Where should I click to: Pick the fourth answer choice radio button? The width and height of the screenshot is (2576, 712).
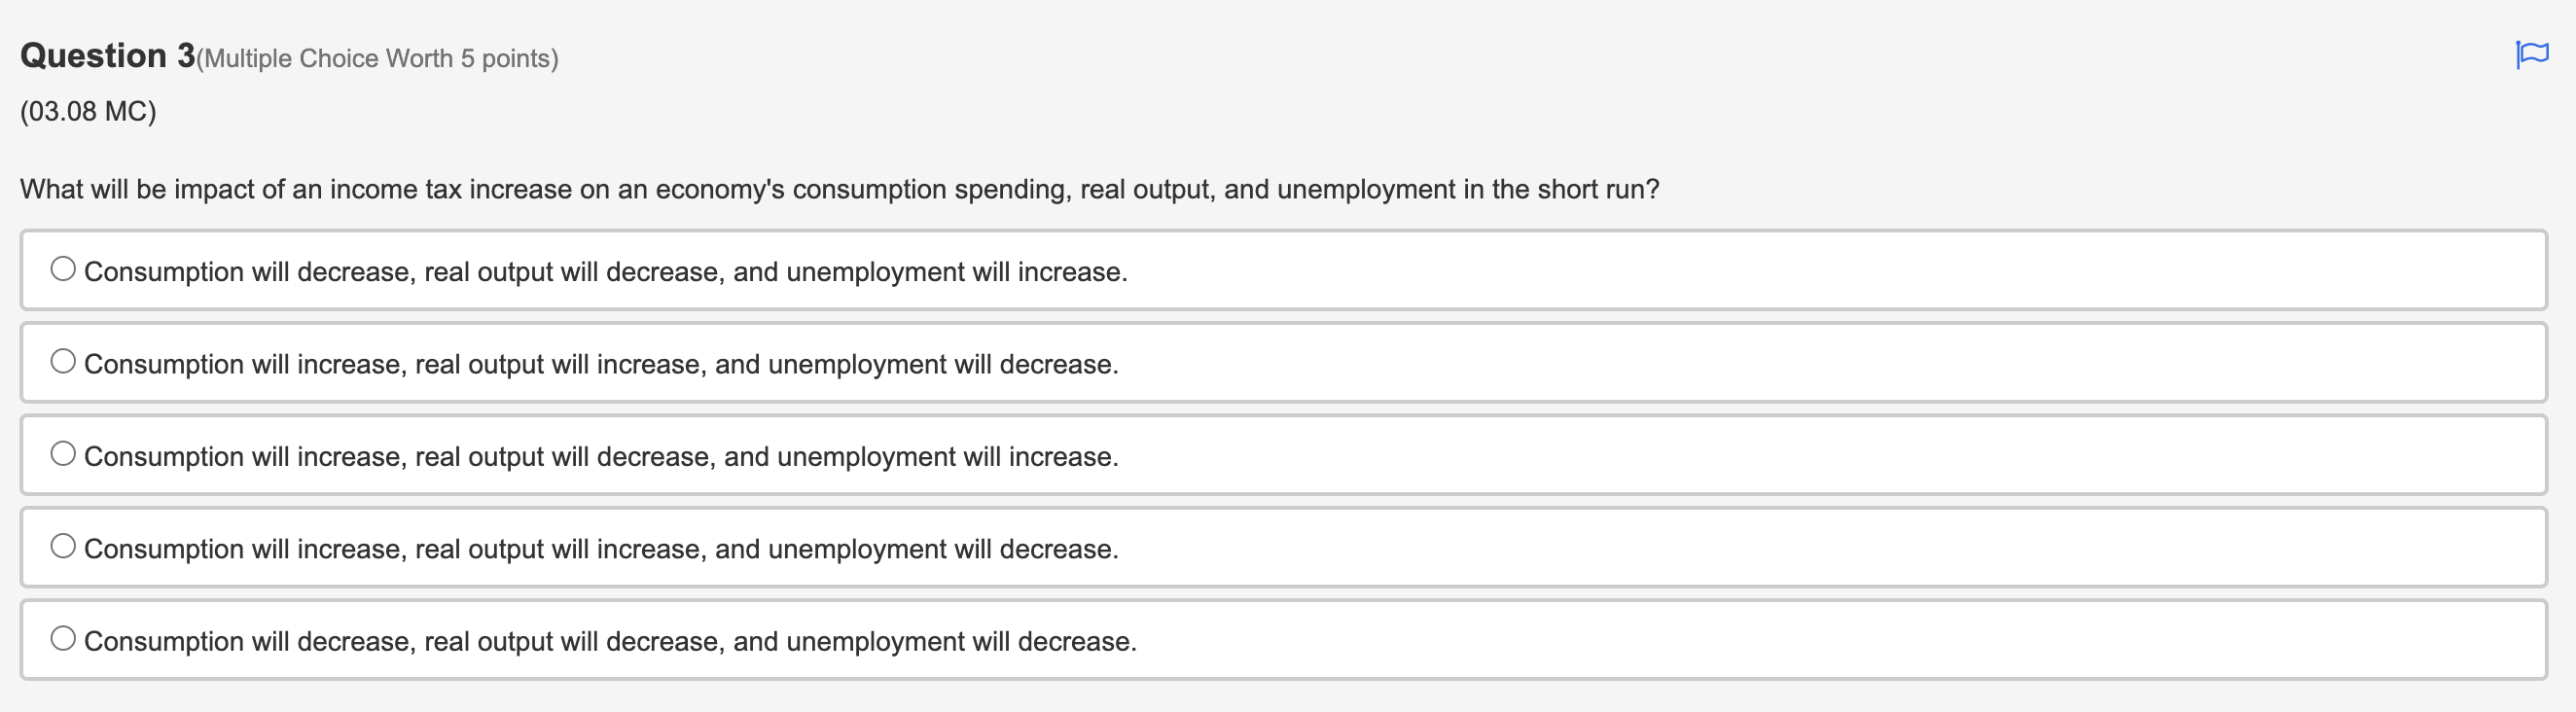(63, 544)
